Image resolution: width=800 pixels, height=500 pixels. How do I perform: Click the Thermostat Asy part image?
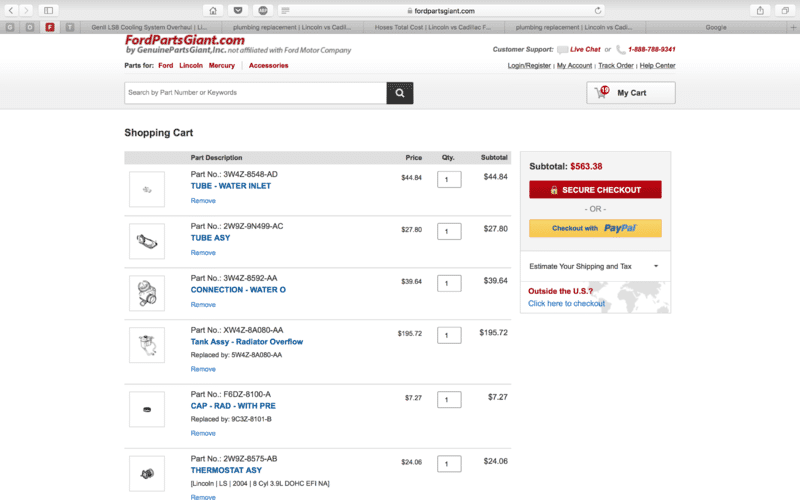click(147, 472)
